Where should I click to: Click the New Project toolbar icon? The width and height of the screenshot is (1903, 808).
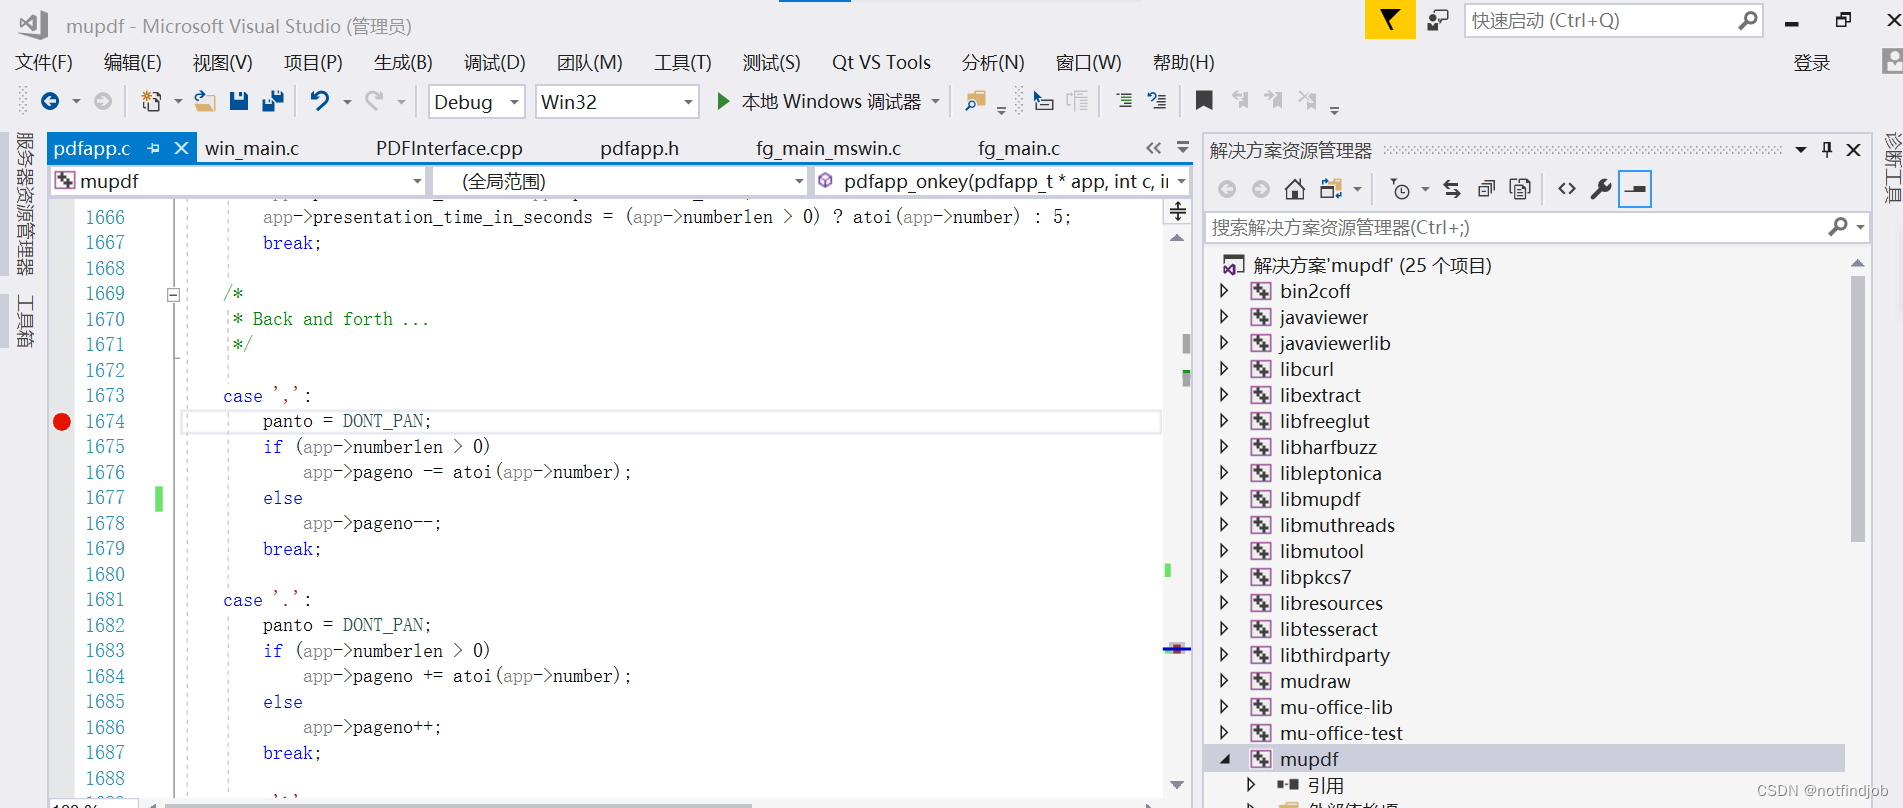point(151,101)
